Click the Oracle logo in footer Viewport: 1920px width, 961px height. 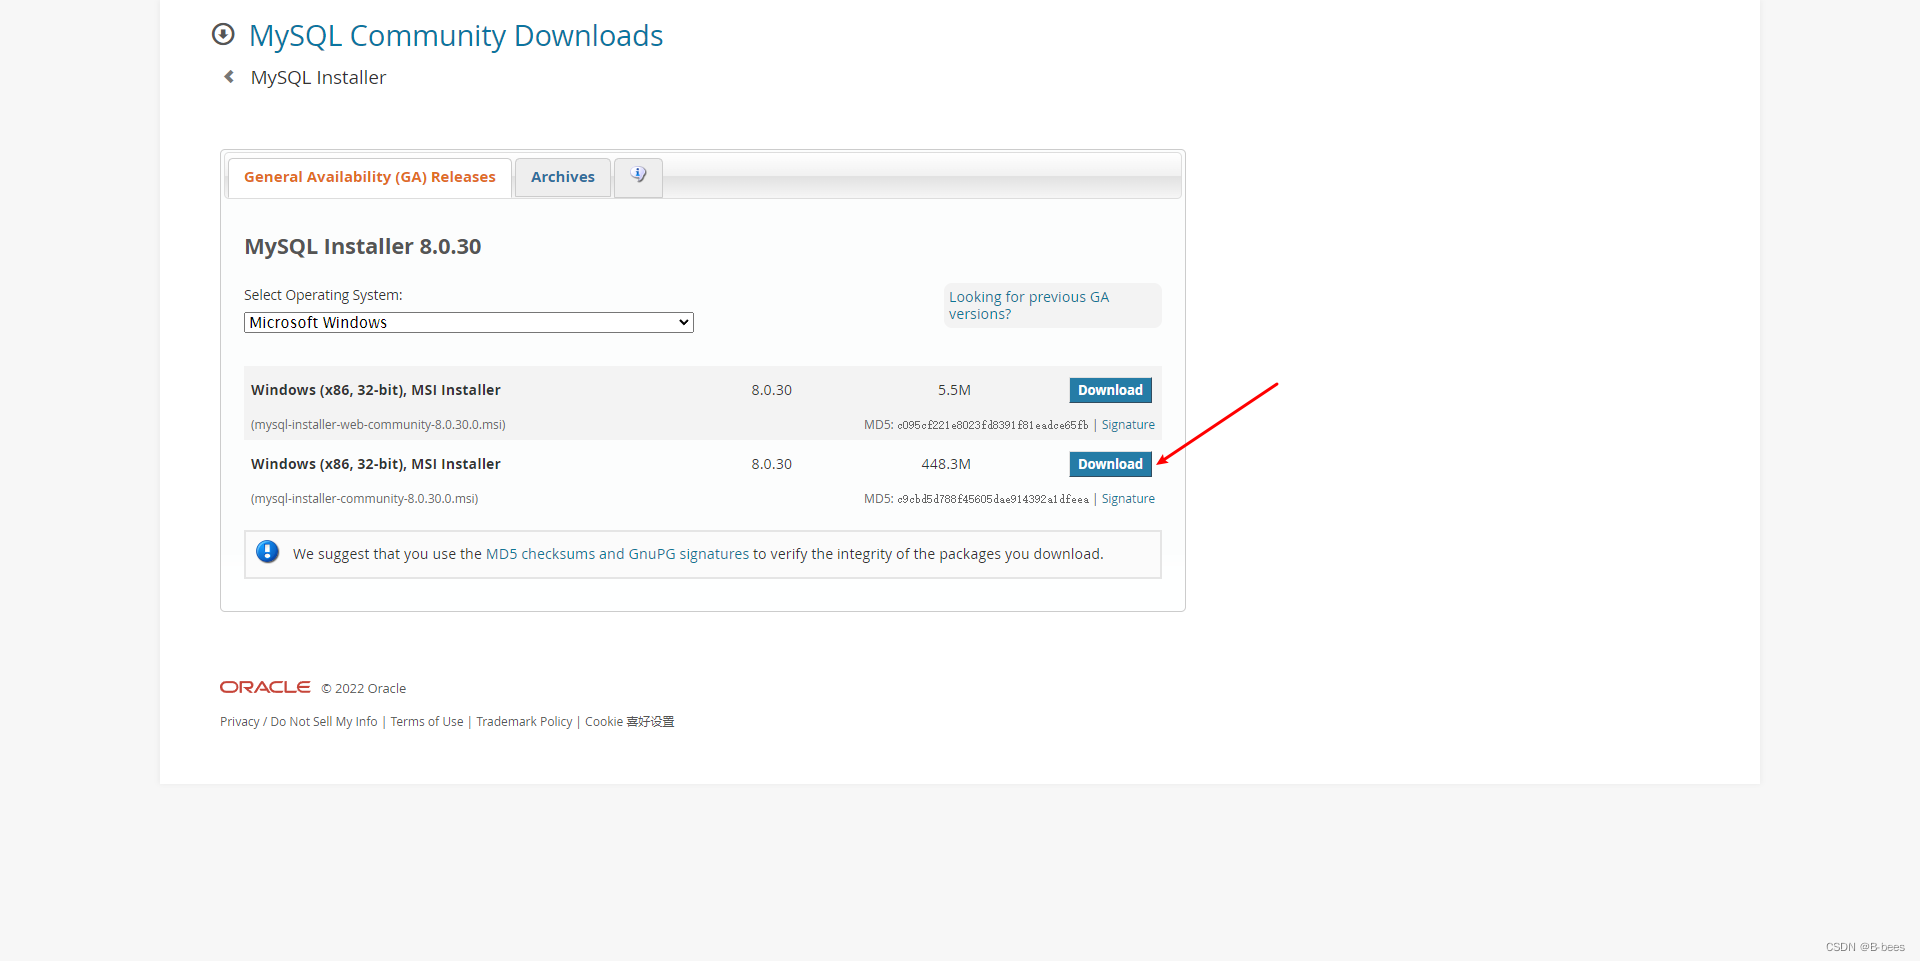click(265, 687)
